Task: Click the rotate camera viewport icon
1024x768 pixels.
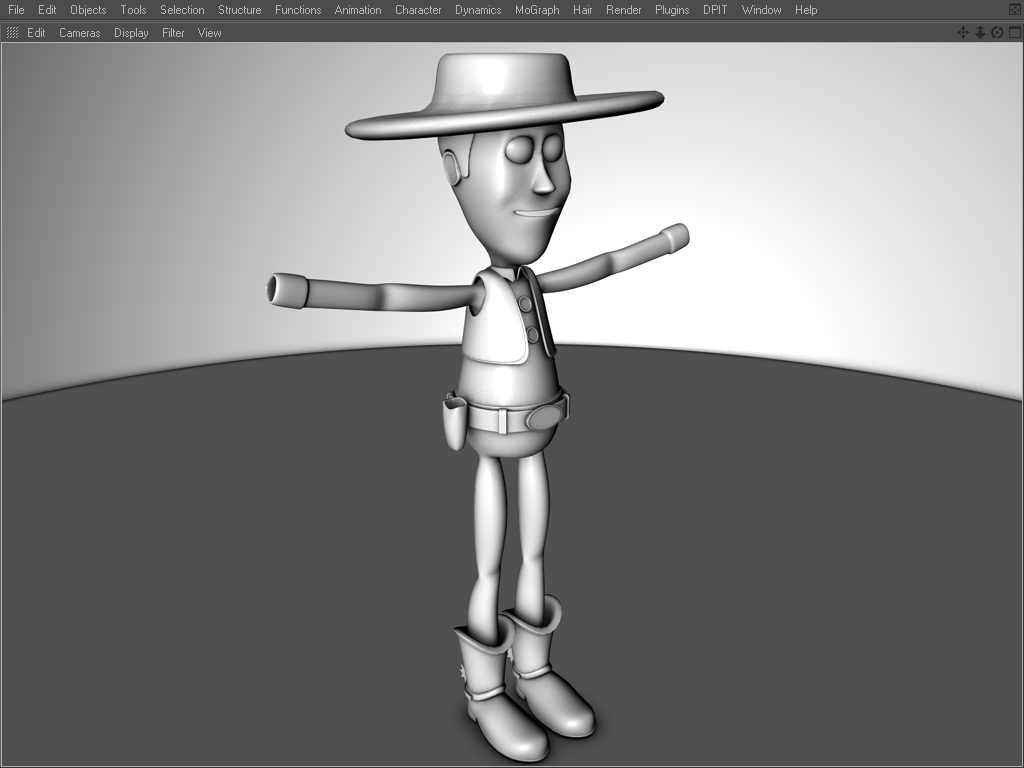Action: point(997,33)
